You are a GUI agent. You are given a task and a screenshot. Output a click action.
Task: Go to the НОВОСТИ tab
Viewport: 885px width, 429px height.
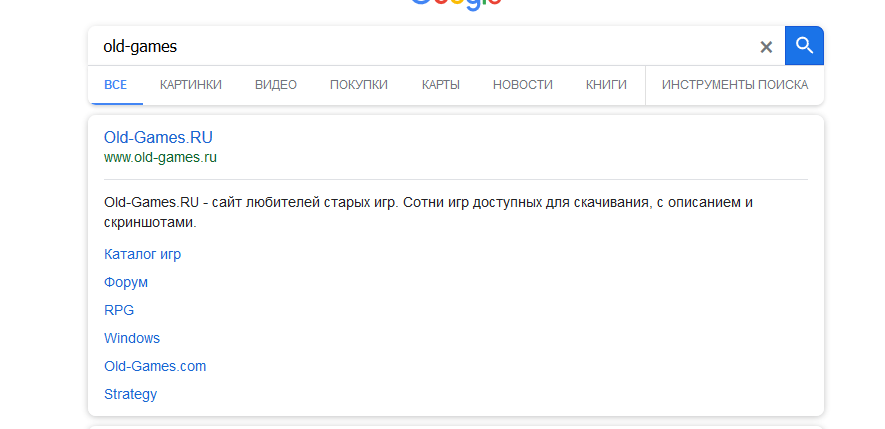click(x=523, y=85)
